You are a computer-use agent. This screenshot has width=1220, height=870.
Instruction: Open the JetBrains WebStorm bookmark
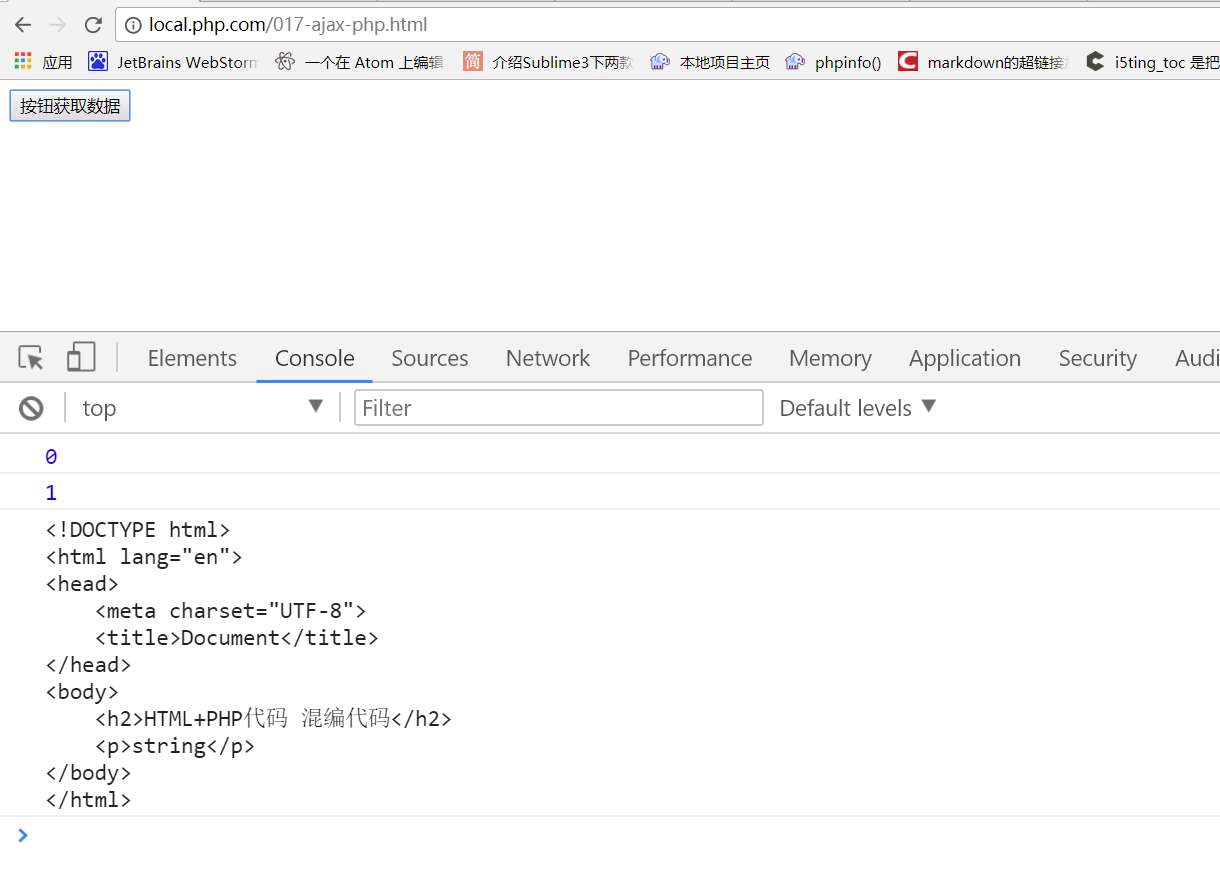pyautogui.click(x=173, y=62)
